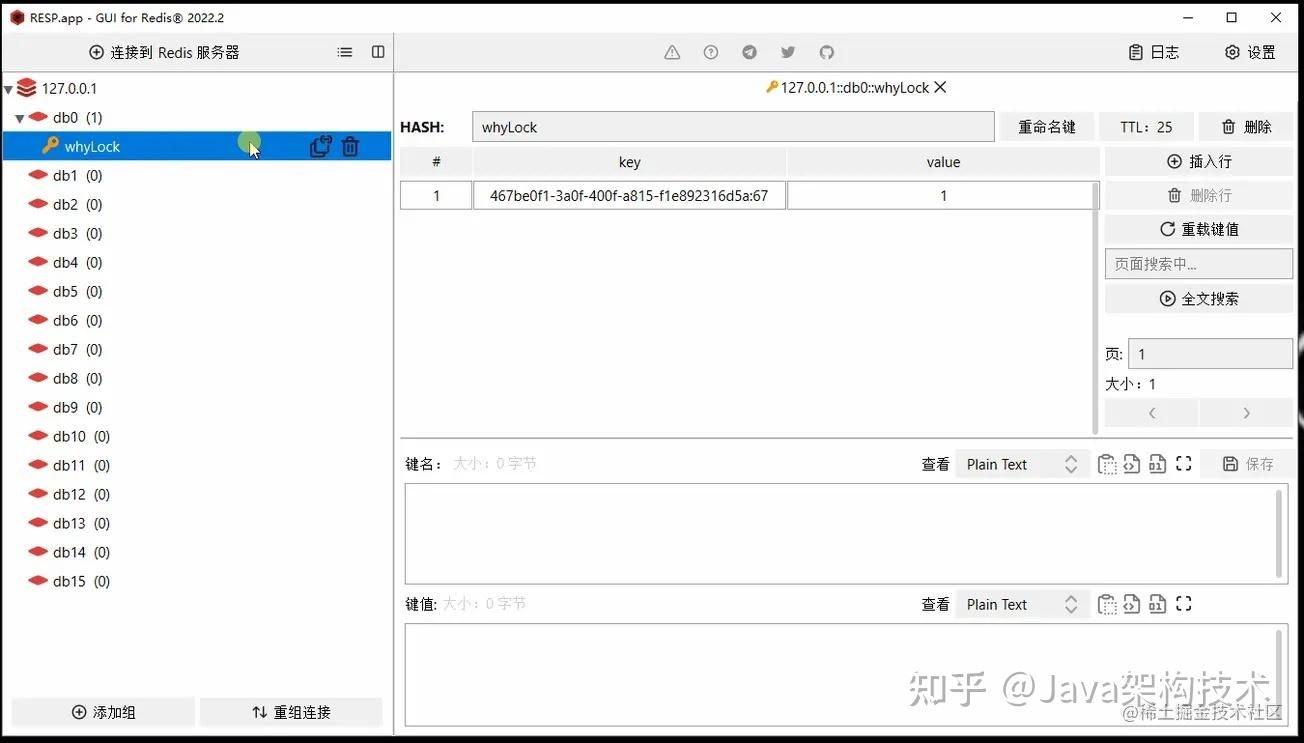This screenshot has width=1304, height=743.
Task: Click the warning alert icon
Action: tap(671, 52)
